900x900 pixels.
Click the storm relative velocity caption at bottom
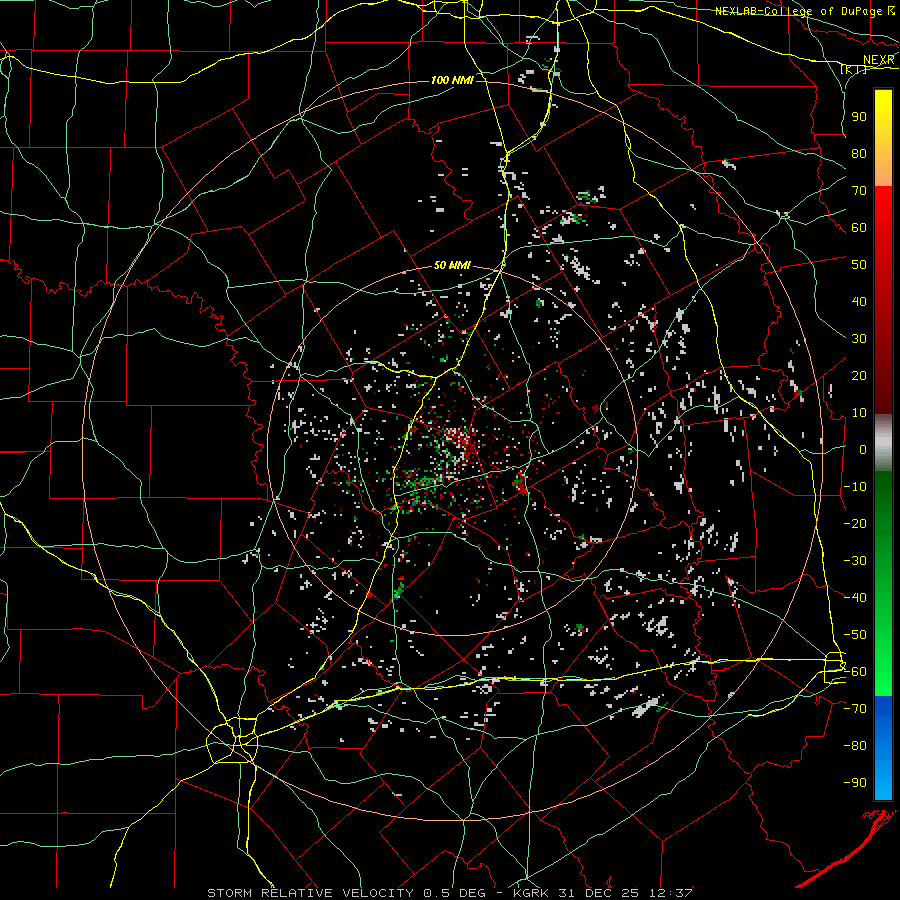click(x=449, y=893)
